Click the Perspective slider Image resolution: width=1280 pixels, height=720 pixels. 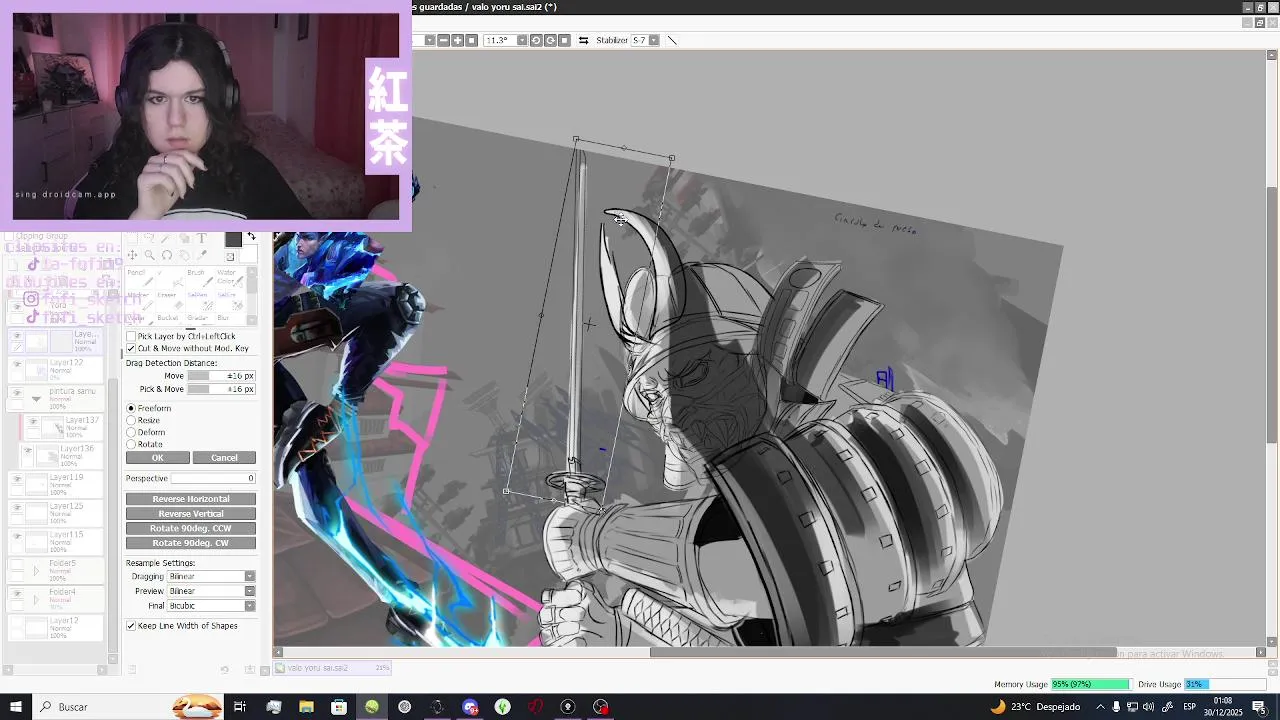tap(213, 479)
